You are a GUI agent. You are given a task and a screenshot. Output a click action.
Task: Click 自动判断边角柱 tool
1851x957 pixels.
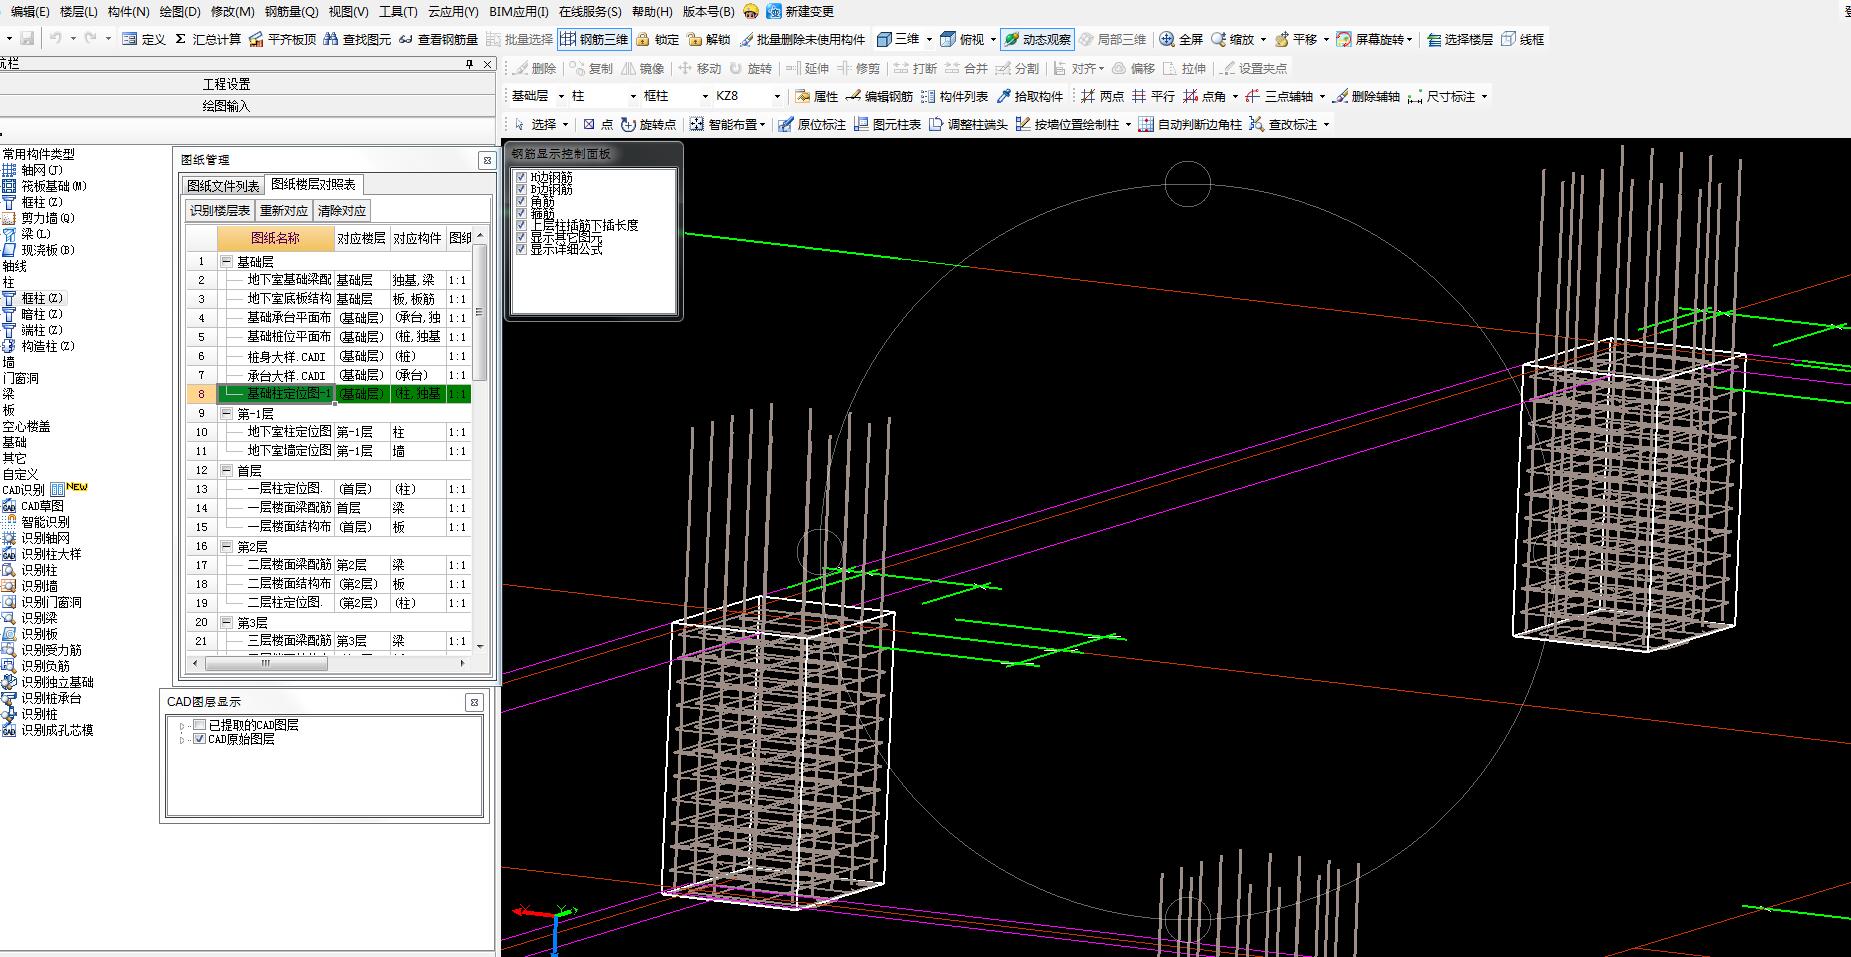click(x=1190, y=124)
